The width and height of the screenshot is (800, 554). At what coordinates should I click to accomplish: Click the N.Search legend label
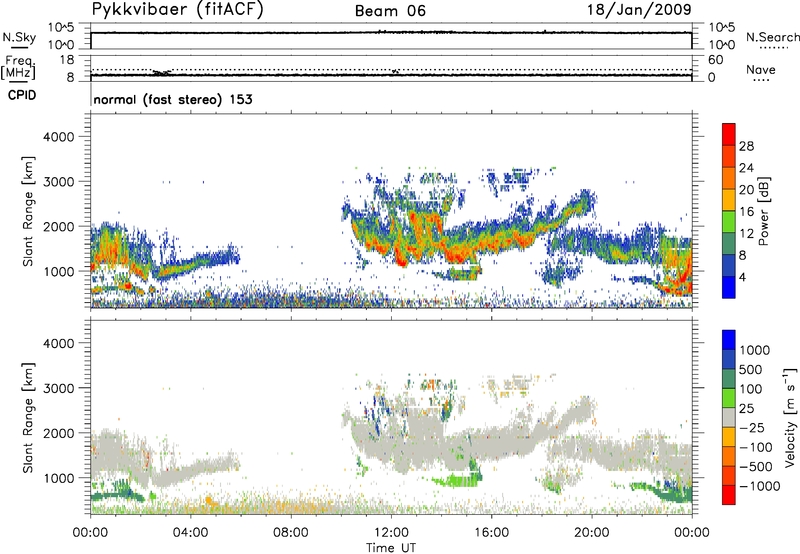tap(772, 37)
